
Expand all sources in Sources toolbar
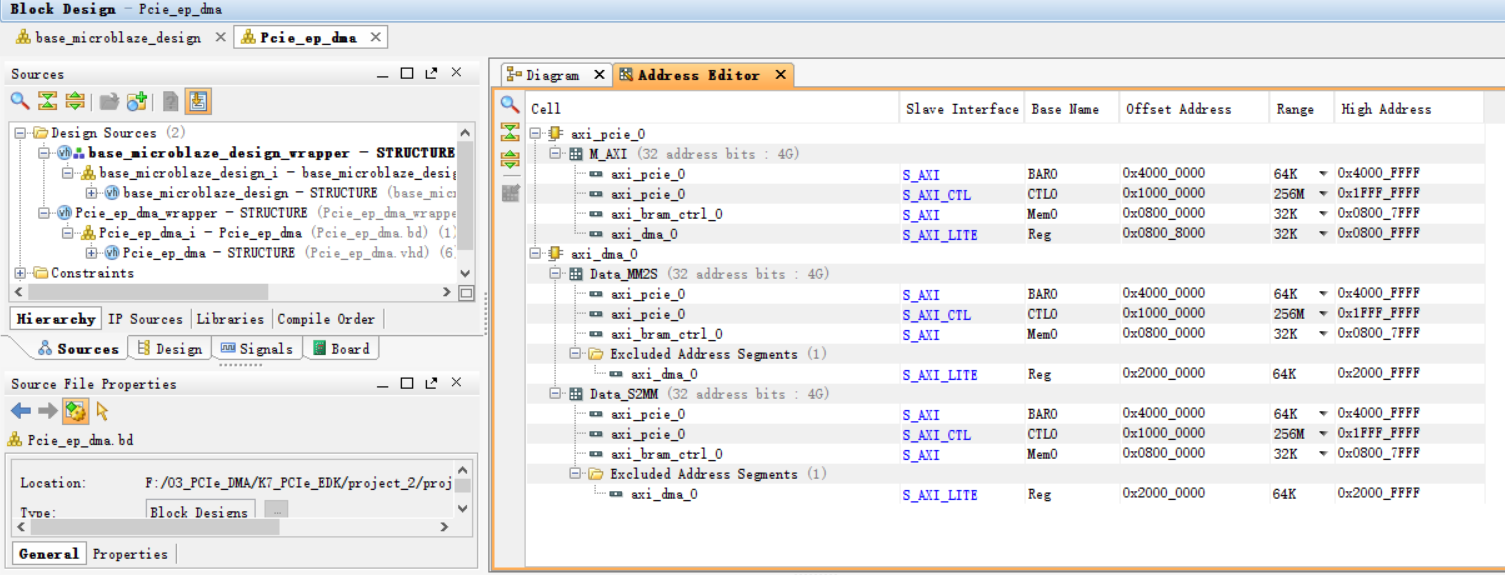(x=74, y=101)
